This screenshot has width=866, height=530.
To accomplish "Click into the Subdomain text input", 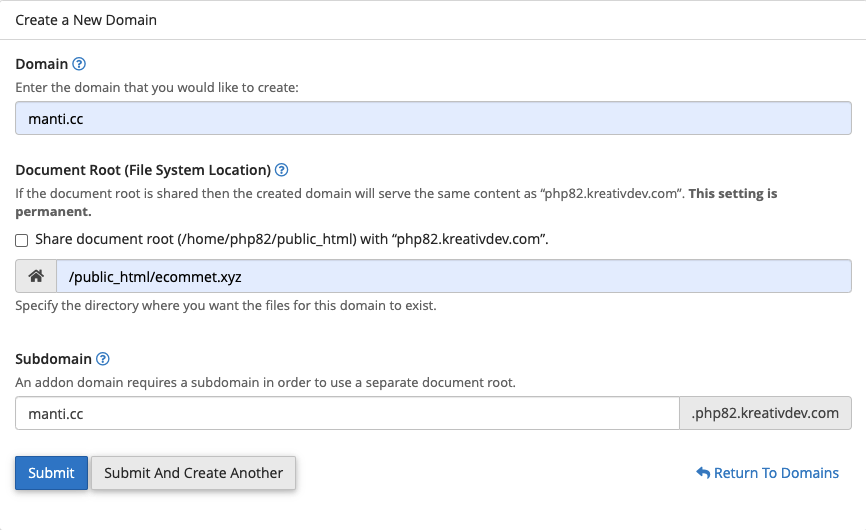I will click(347, 413).
